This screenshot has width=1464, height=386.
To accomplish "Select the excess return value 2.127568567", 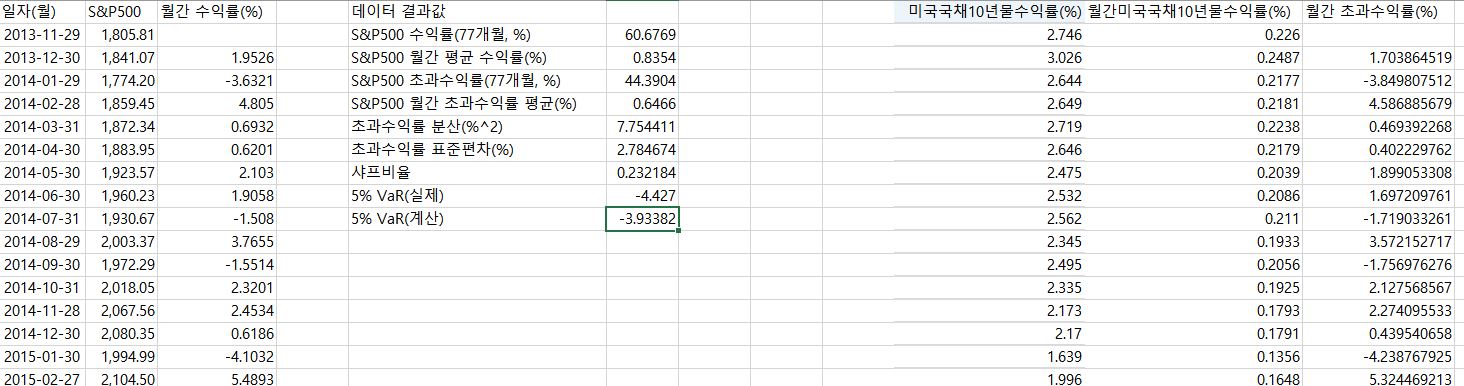I will (1378, 287).
